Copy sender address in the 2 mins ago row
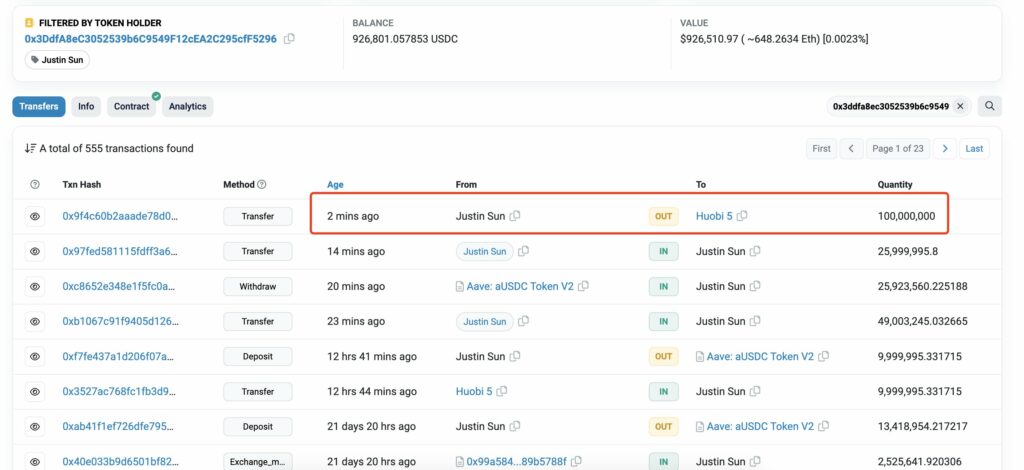This screenshot has width=1024, height=470. click(515, 216)
